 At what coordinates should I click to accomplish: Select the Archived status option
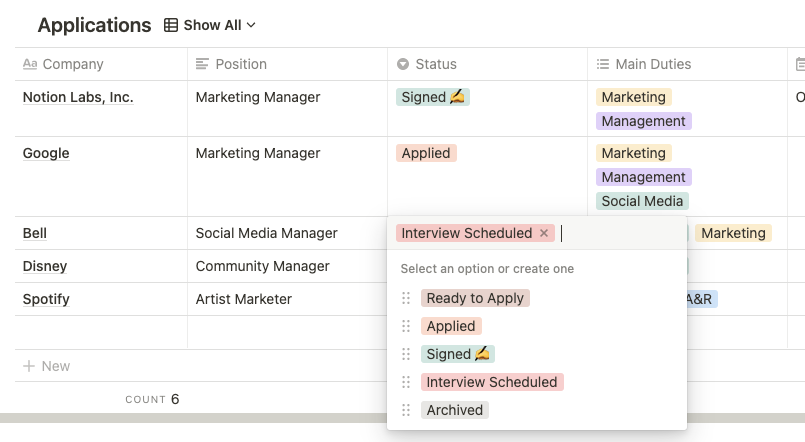click(455, 410)
